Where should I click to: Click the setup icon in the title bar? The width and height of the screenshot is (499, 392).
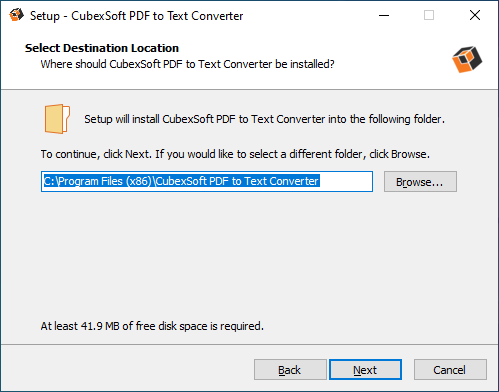point(16,15)
